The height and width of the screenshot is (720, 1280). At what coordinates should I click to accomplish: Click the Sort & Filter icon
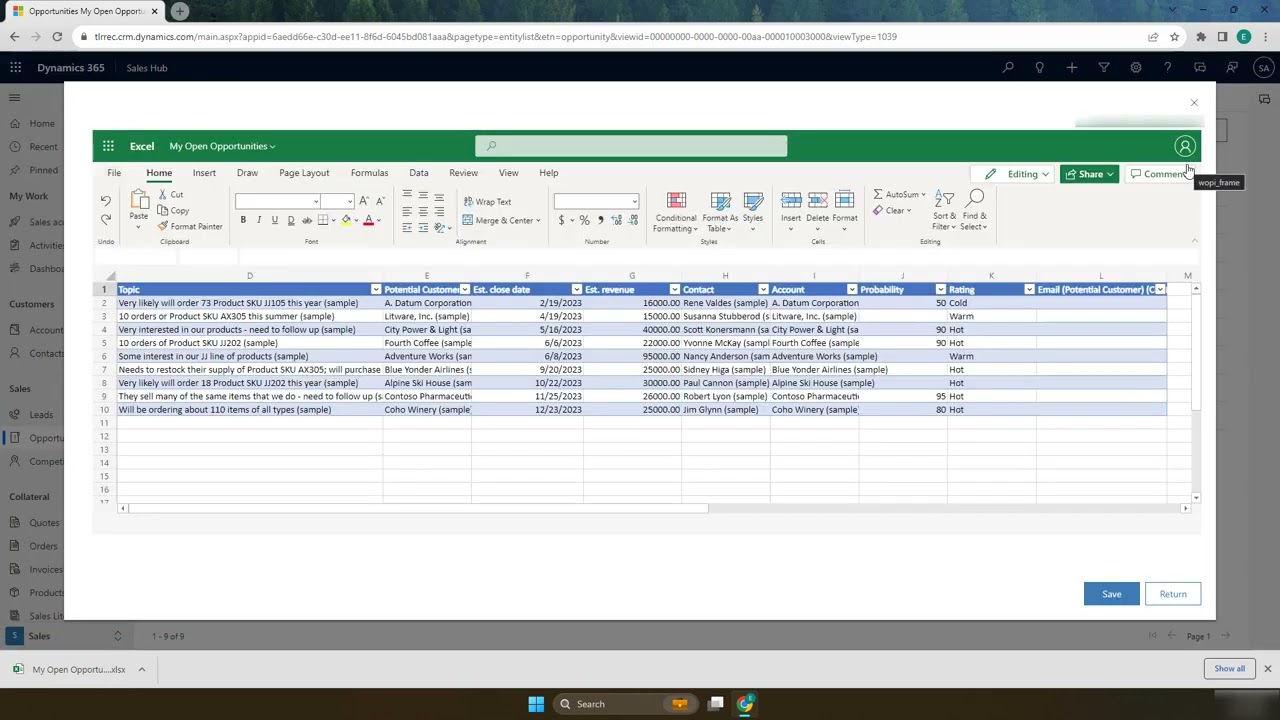pos(944,198)
